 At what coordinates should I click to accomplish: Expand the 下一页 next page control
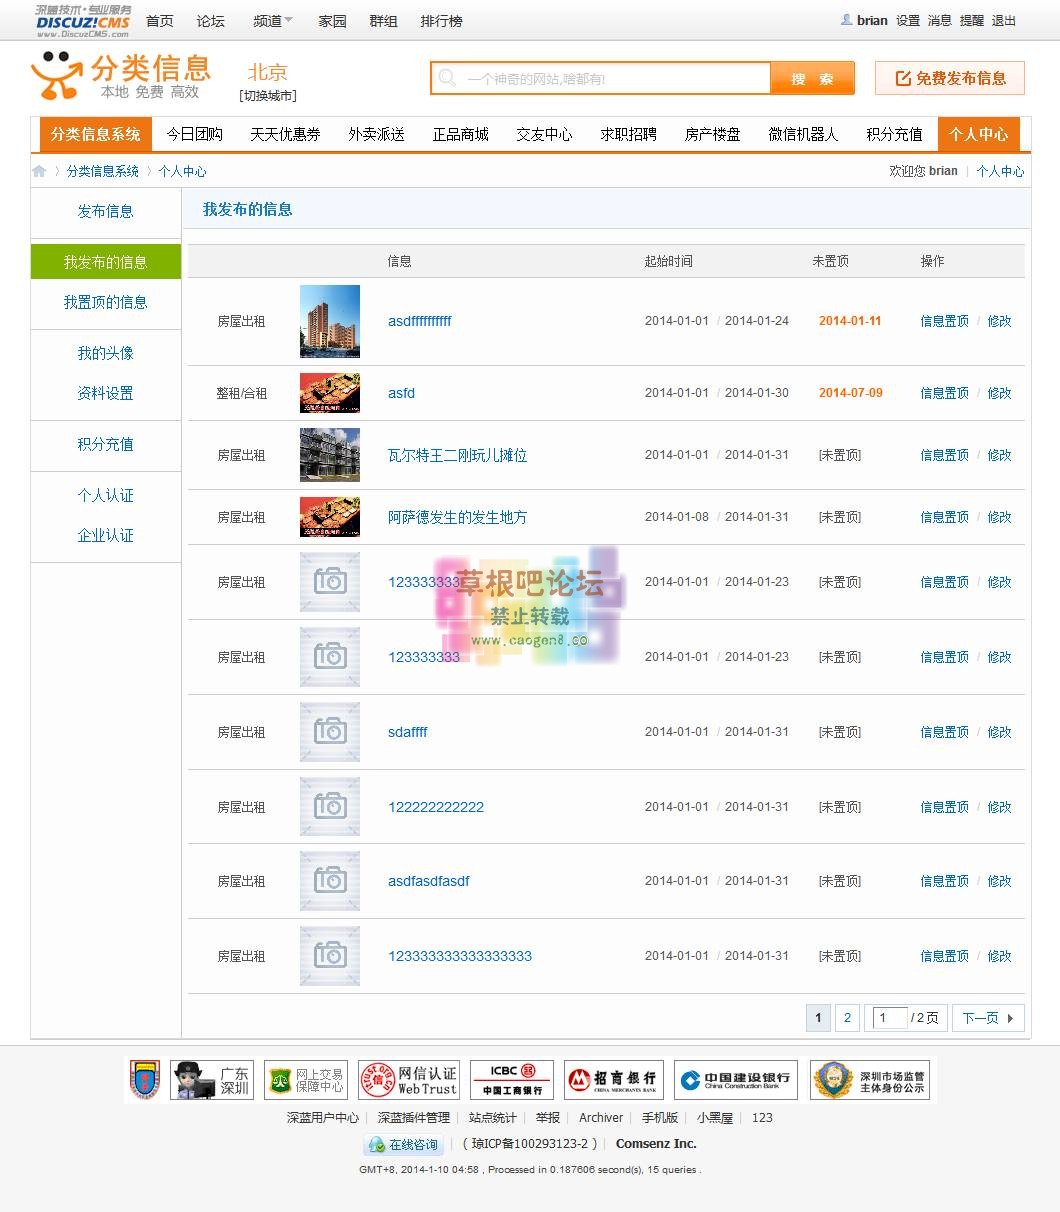pos(988,1017)
